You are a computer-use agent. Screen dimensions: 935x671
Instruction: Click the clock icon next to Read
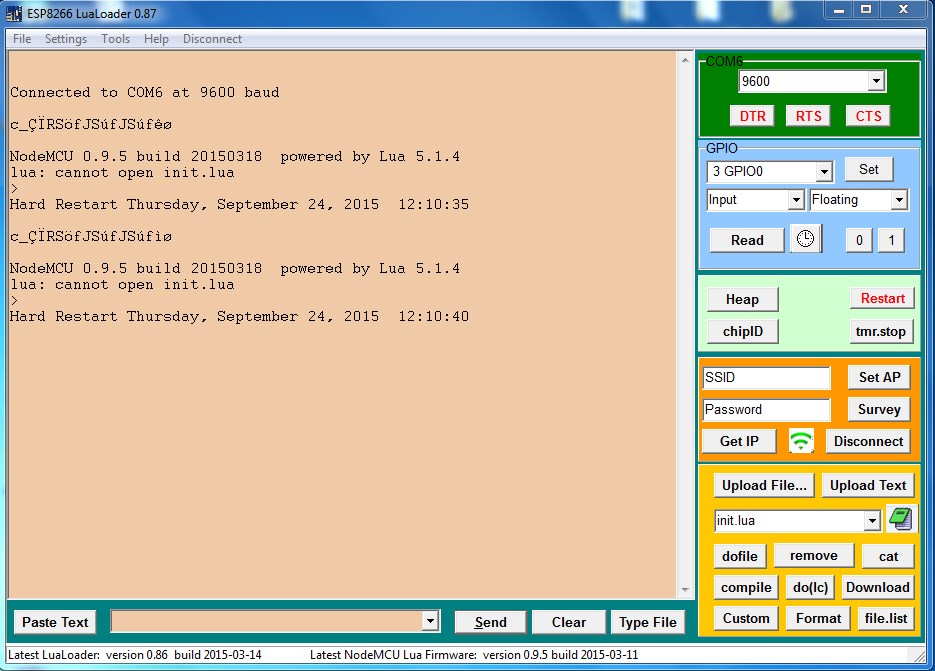point(806,239)
